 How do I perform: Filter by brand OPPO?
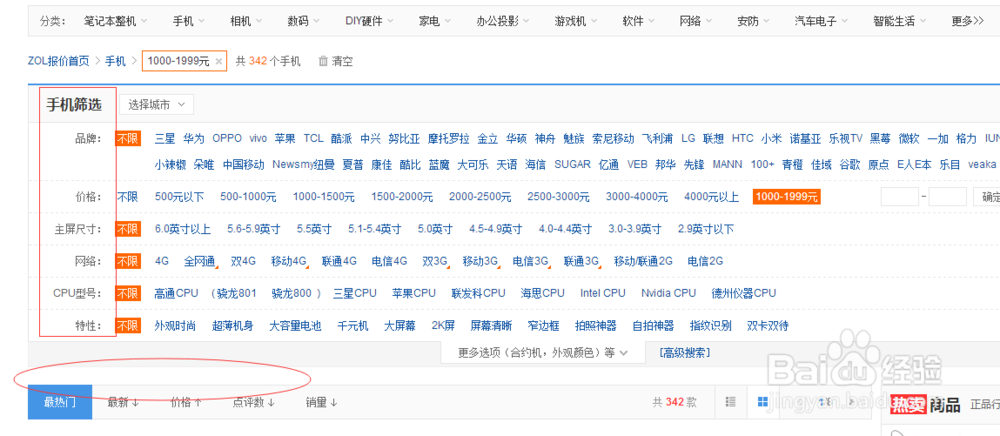(227, 138)
